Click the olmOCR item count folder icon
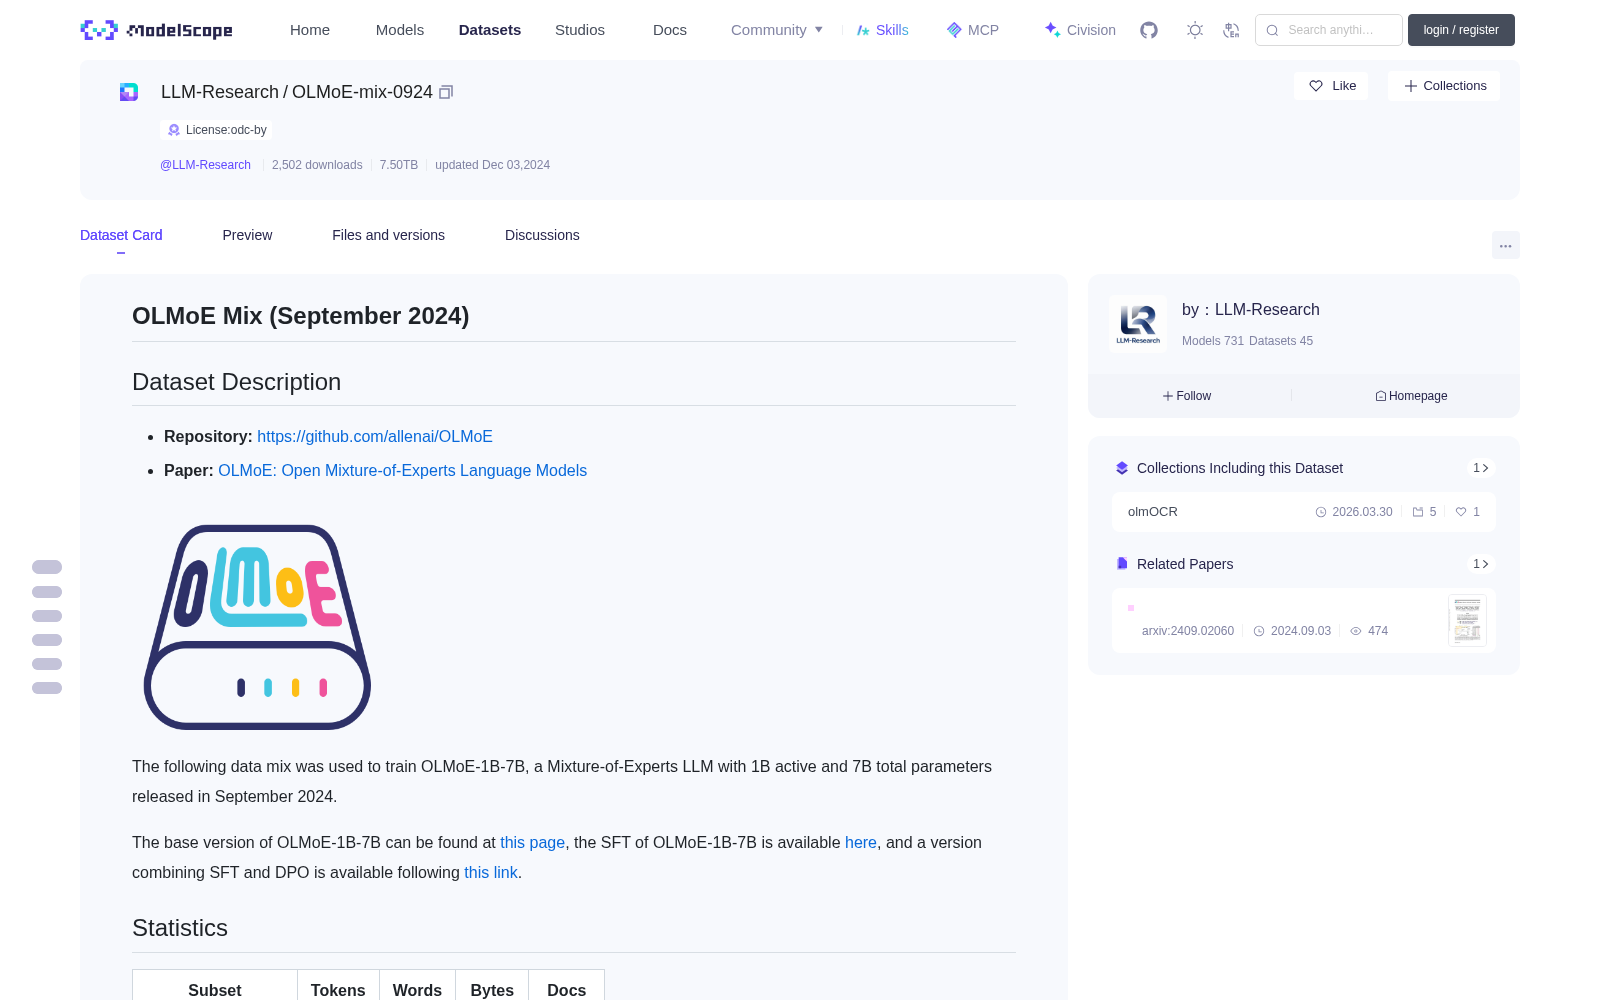This screenshot has height=1000, width=1600. click(x=1418, y=512)
